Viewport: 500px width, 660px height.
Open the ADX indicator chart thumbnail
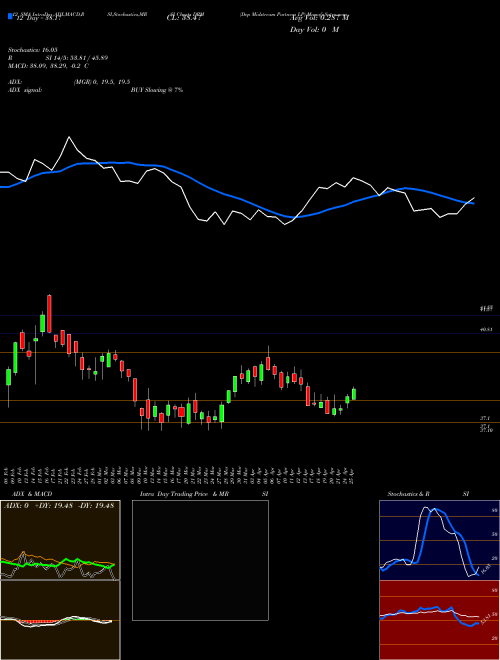60,540
